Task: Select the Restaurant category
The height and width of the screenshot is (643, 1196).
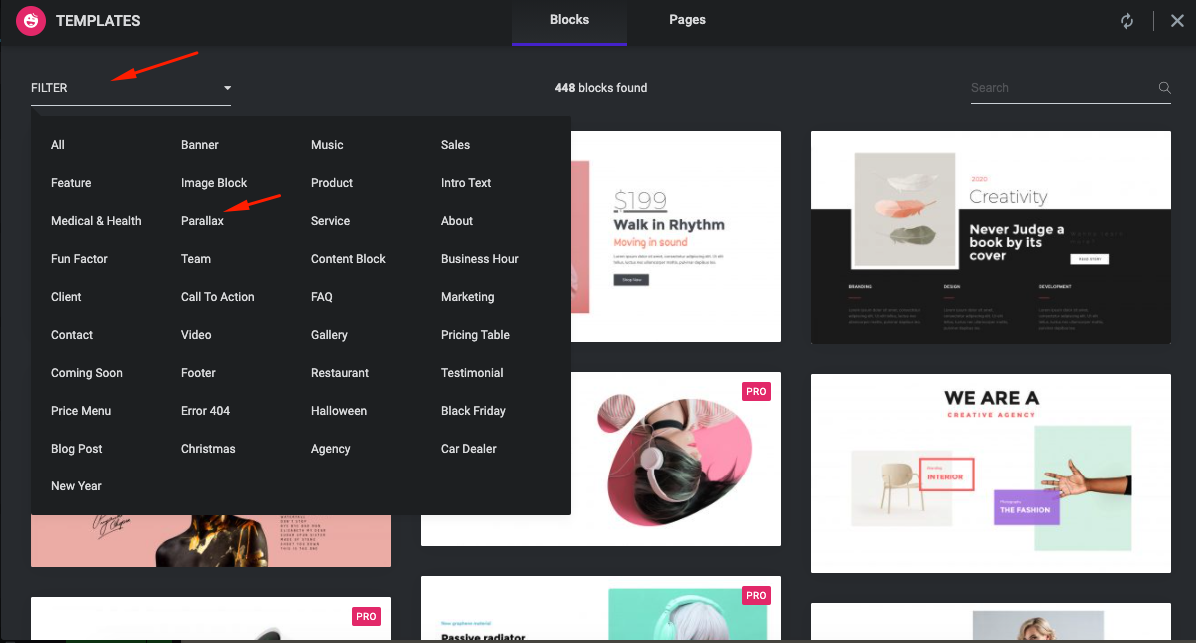Action: (340, 373)
